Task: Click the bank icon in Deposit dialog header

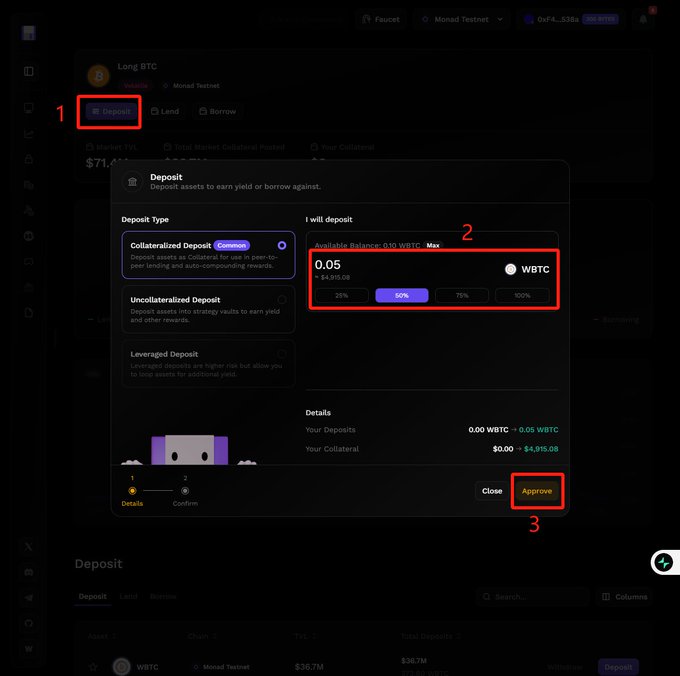Action: [x=132, y=182]
